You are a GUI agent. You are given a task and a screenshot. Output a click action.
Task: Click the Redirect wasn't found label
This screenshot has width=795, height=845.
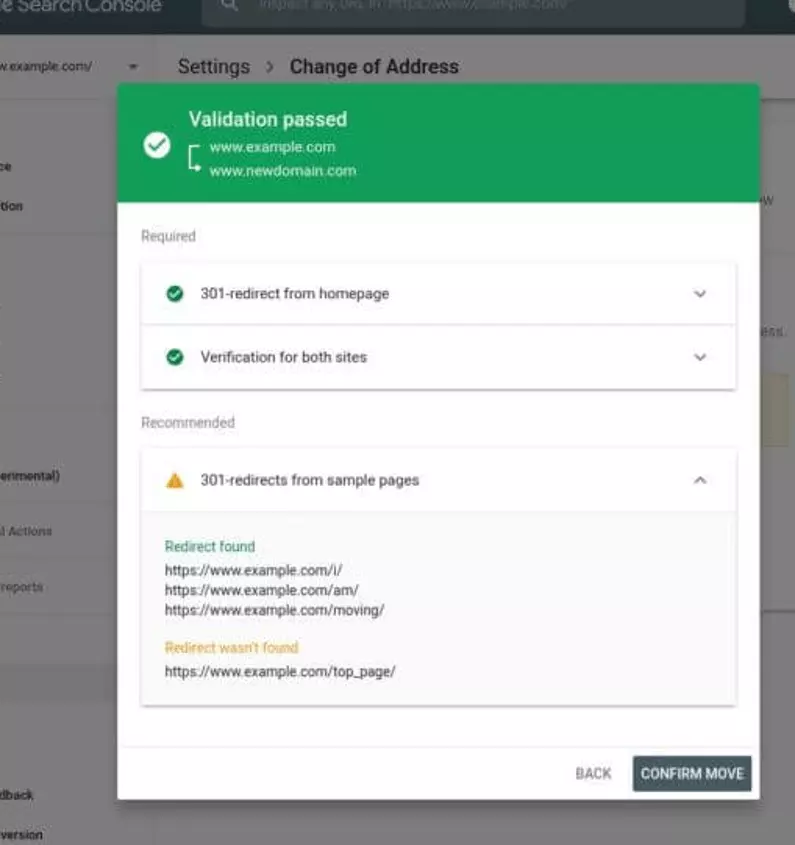click(231, 648)
